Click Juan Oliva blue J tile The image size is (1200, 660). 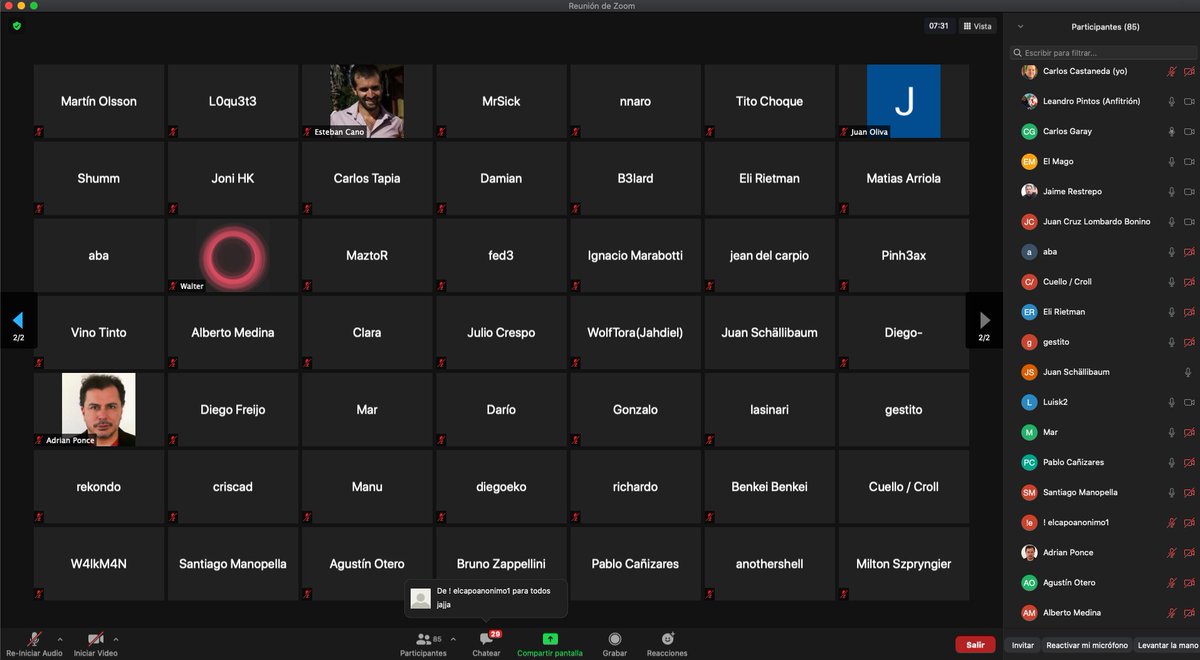(903, 101)
